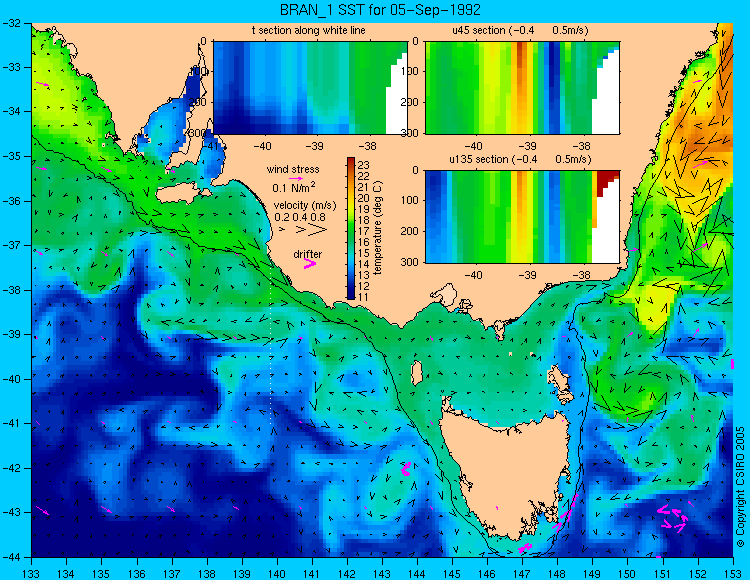
Task: Click longitude axis label 139
Action: click(242, 574)
